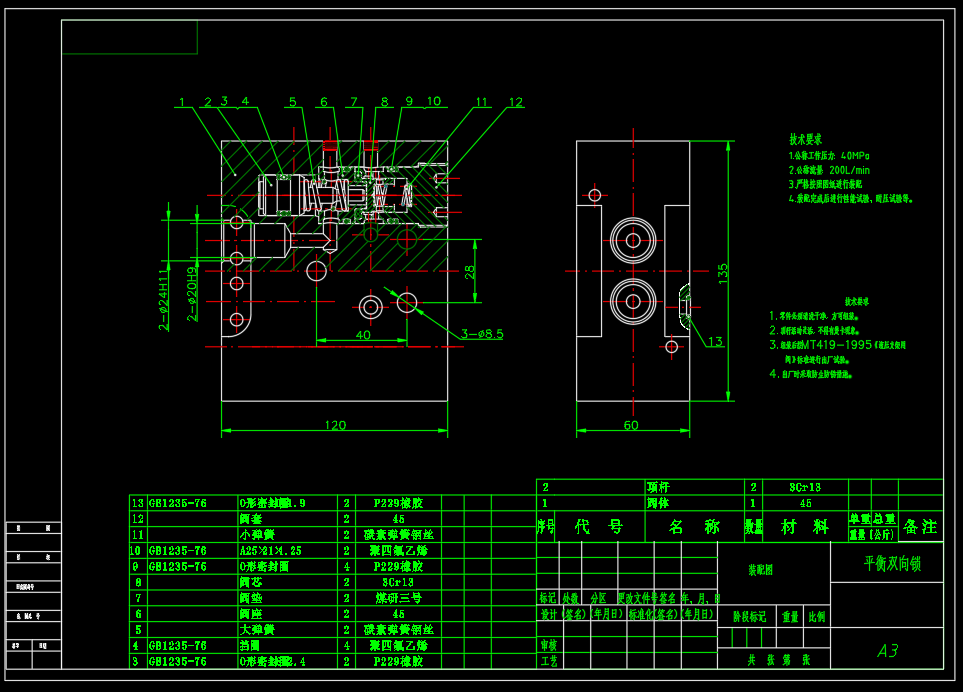Click part balloon number "13" on side view
The width and height of the screenshot is (963, 692).
pos(715,341)
